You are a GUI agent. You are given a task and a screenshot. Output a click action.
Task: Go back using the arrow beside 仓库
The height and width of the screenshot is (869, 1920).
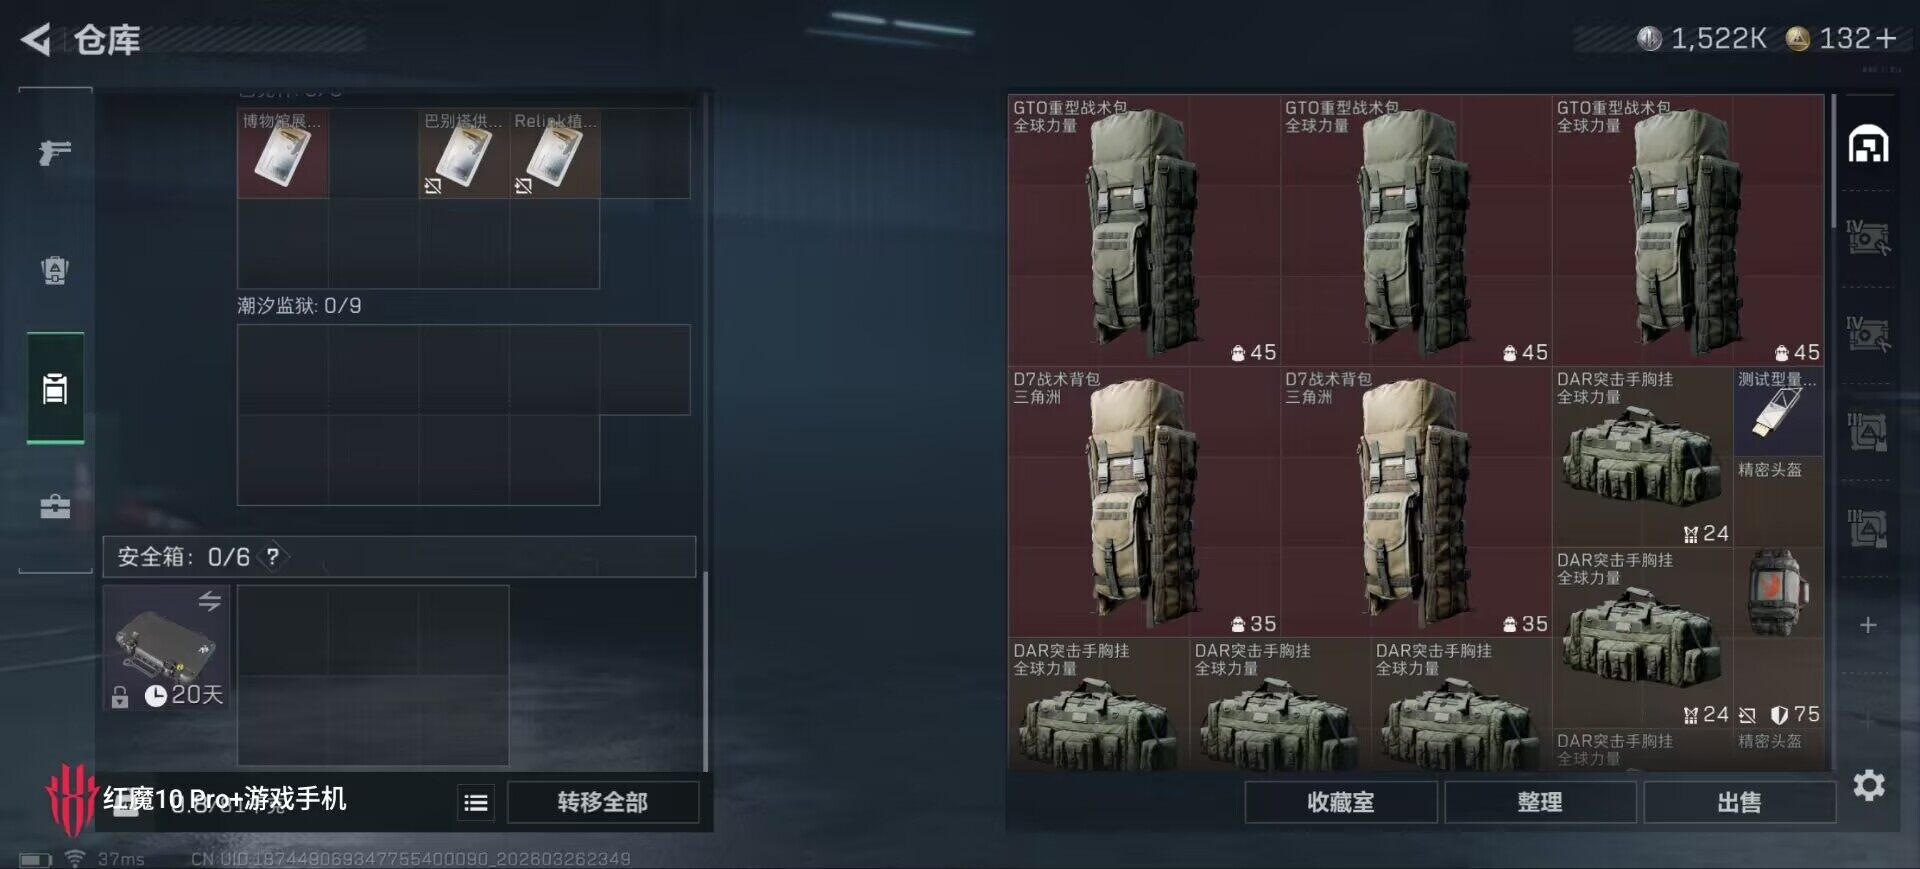click(x=36, y=40)
